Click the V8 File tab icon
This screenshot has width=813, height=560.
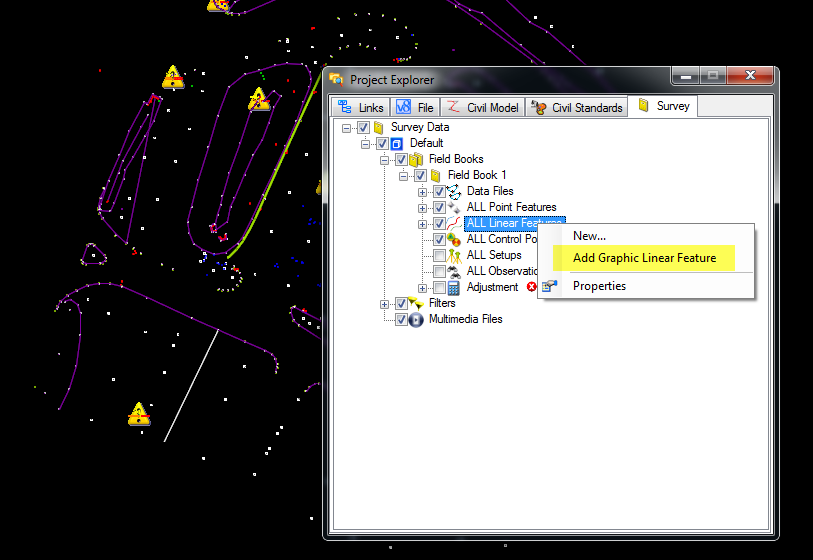coord(403,107)
